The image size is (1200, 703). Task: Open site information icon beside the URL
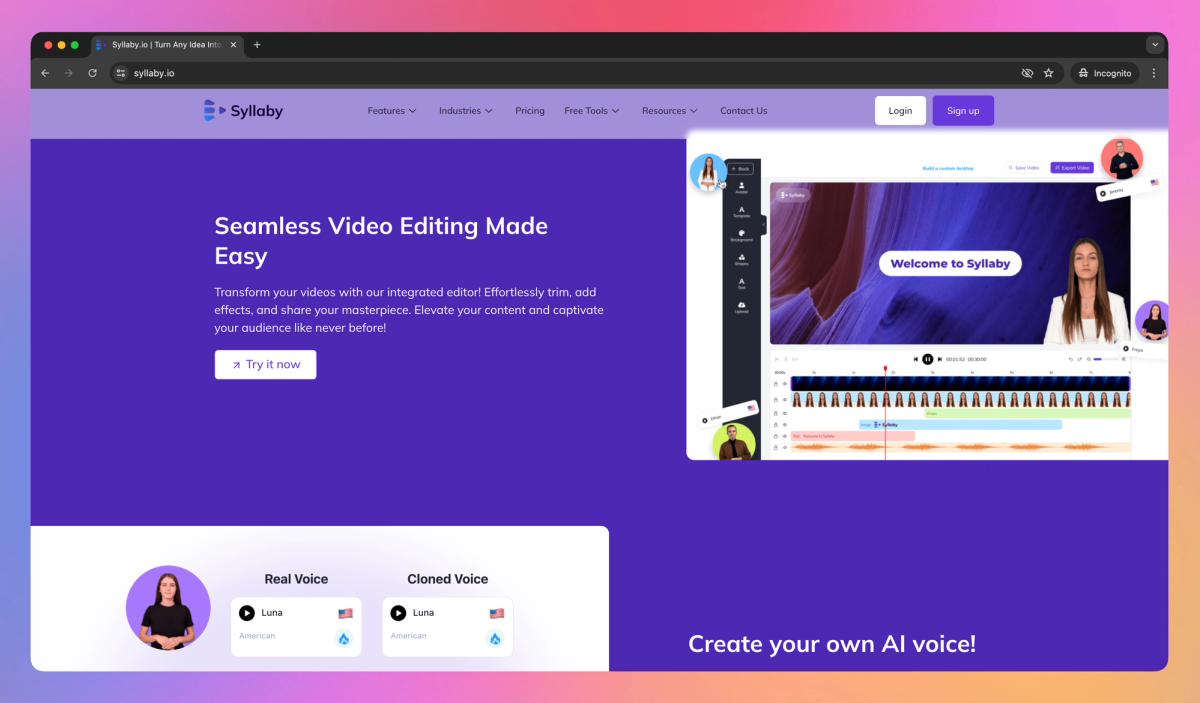[121, 73]
